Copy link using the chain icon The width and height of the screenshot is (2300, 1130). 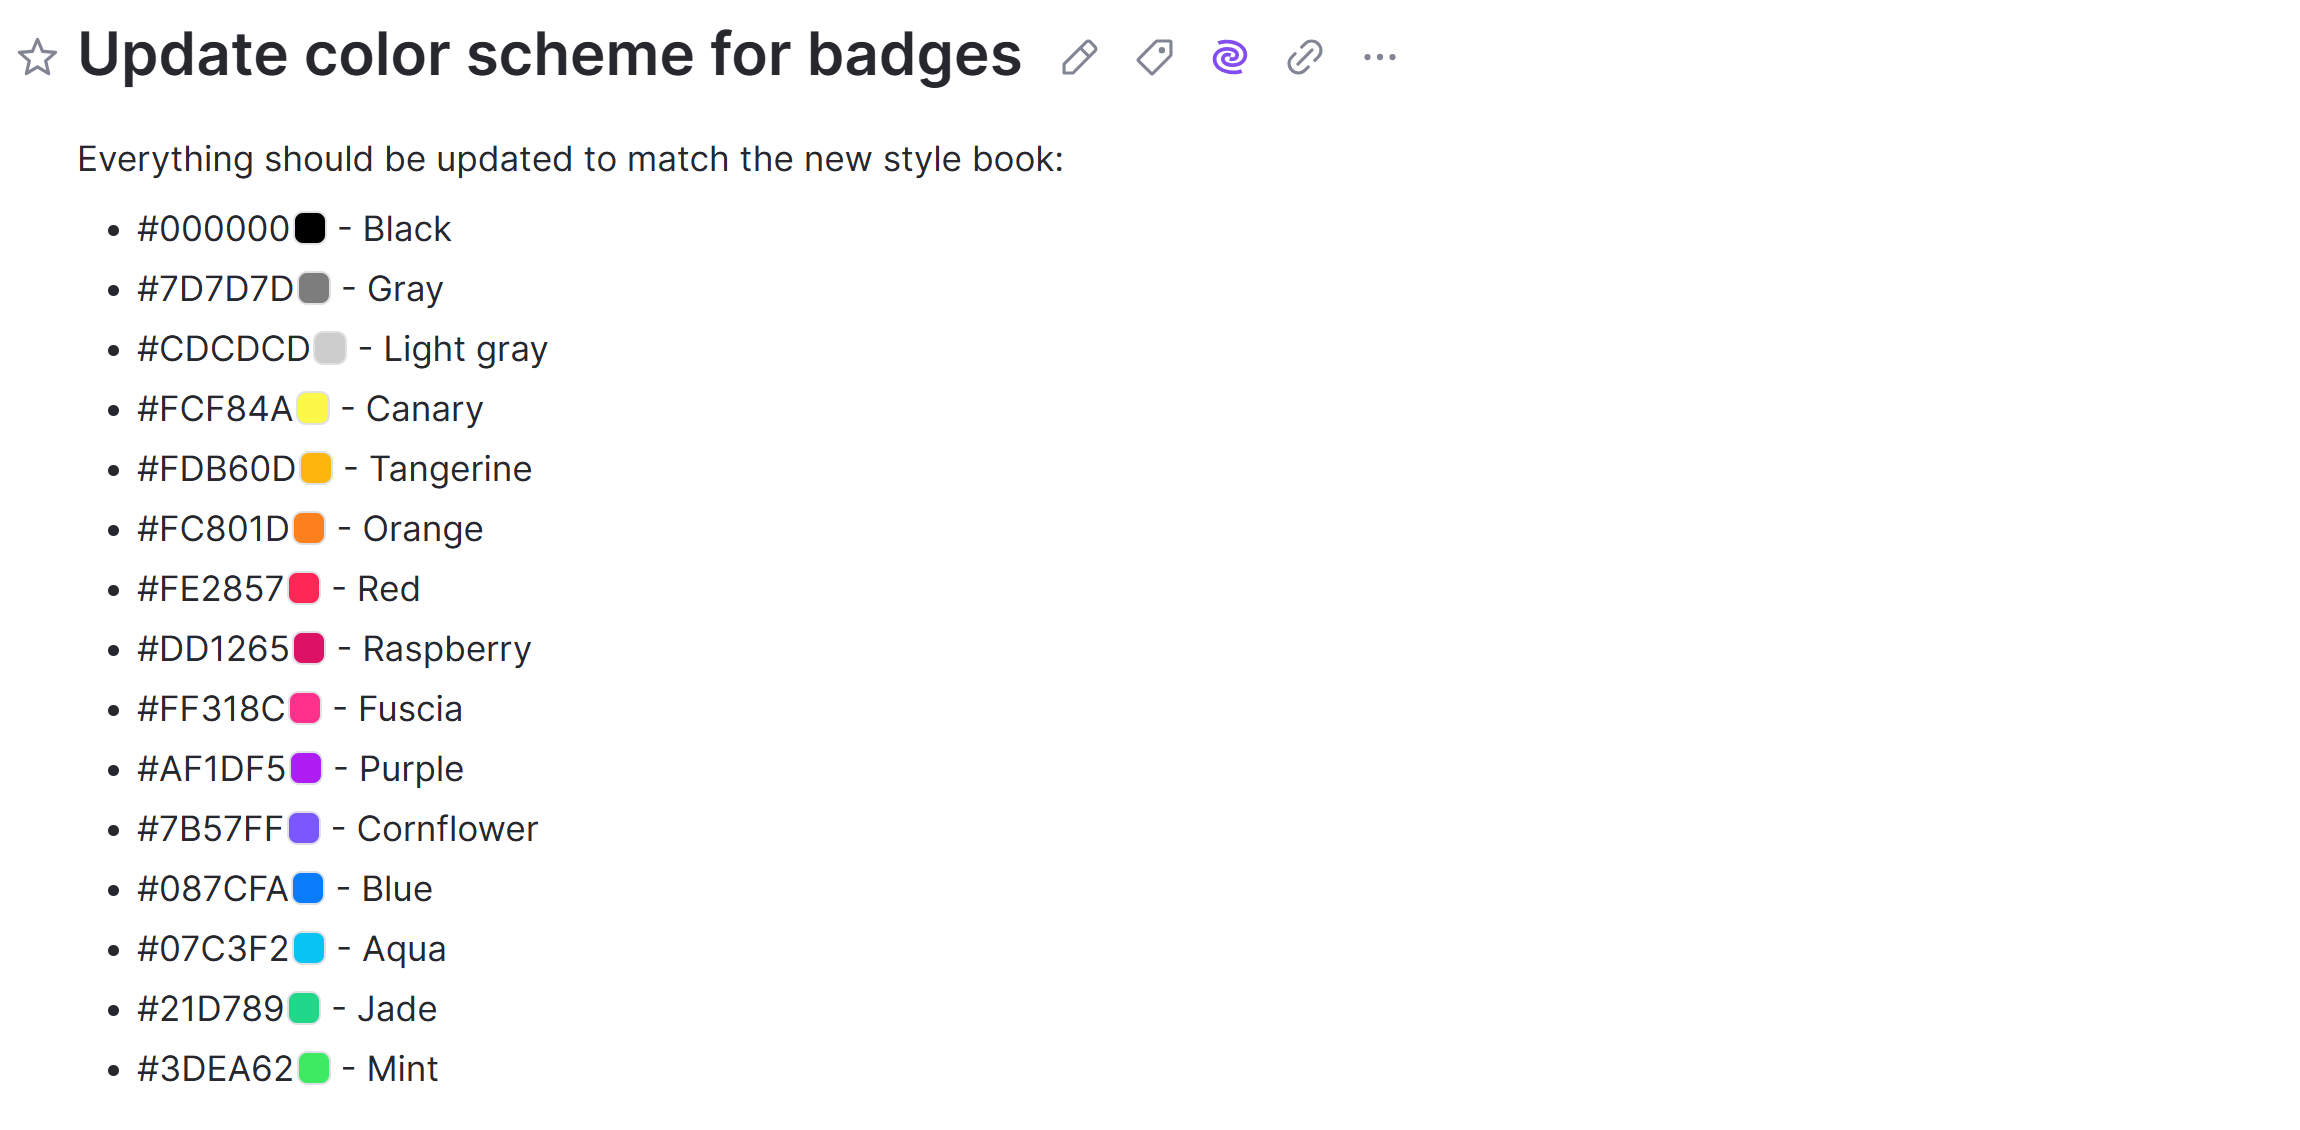pyautogui.click(x=1304, y=57)
